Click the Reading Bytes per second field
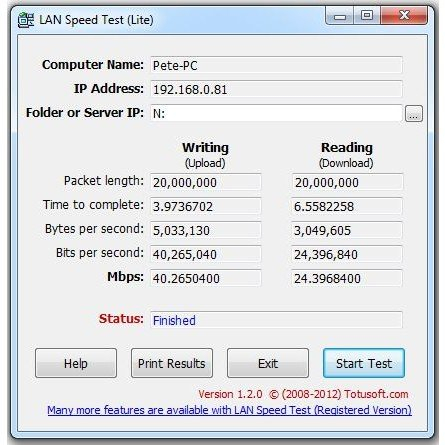The image size is (445, 445). click(347, 230)
